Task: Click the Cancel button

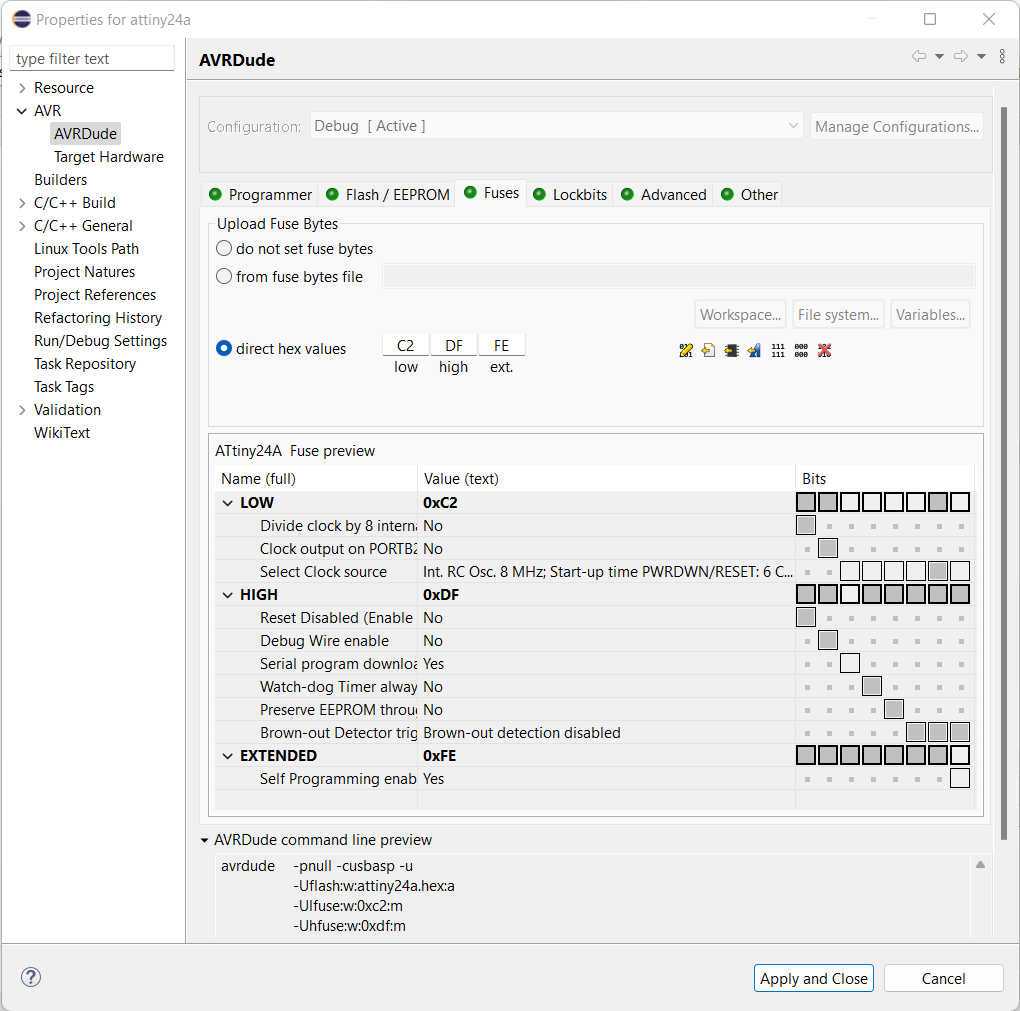Action: tap(943, 978)
